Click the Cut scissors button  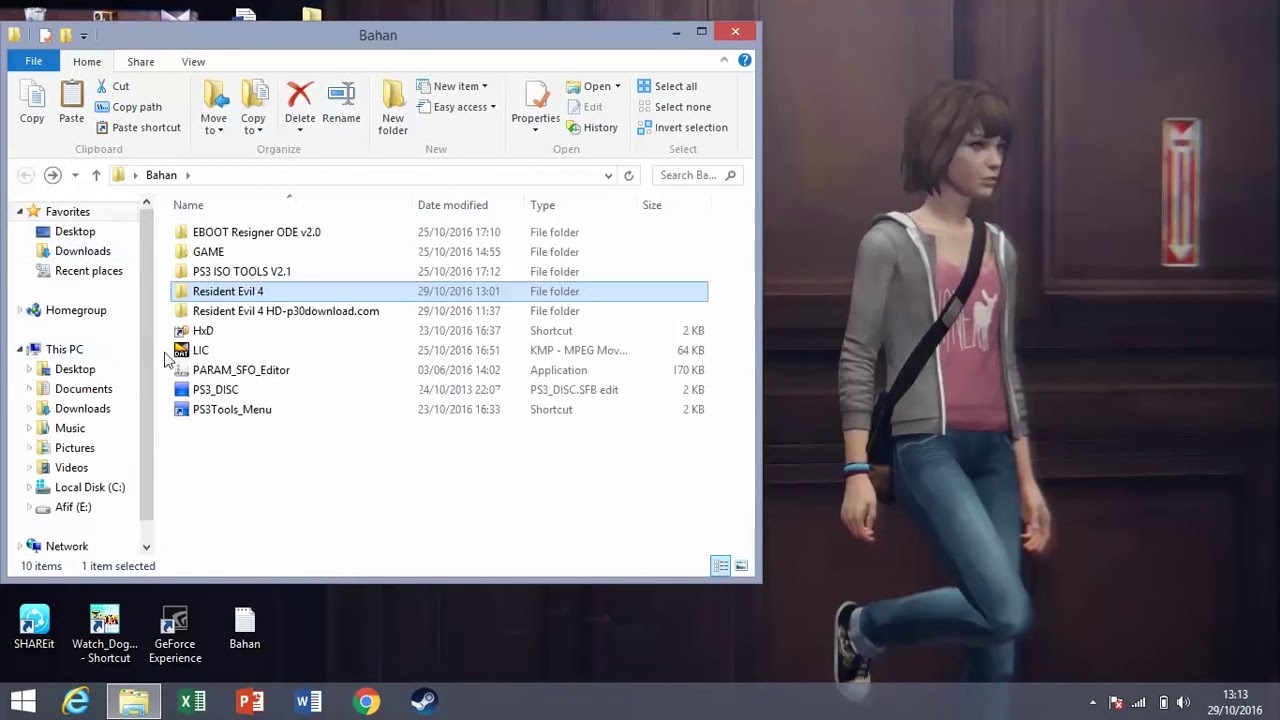tap(112, 86)
